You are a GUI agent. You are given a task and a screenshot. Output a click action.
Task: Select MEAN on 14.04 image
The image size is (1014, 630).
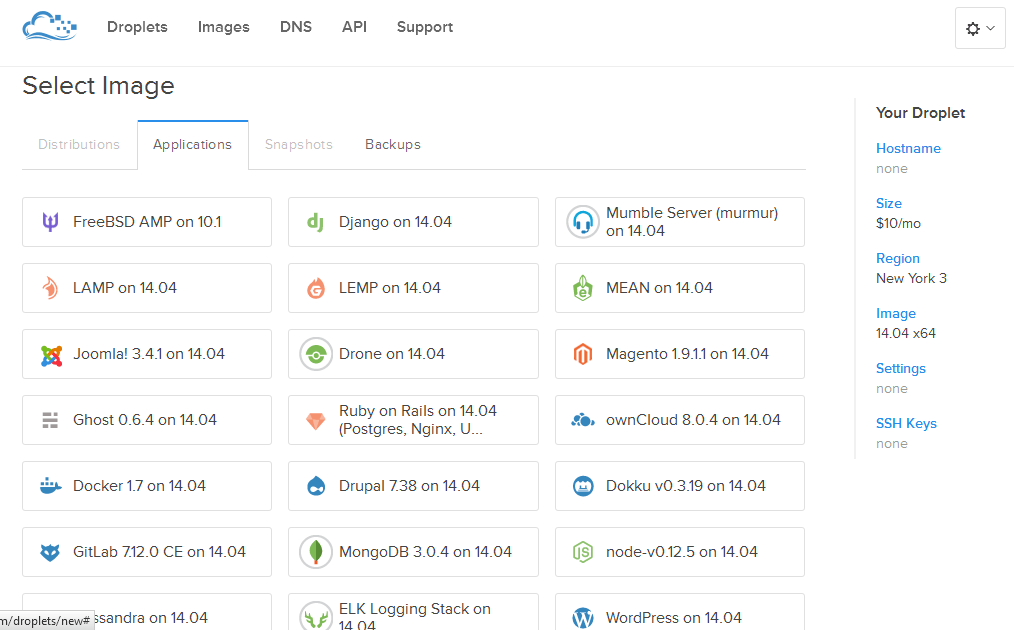pyautogui.click(x=680, y=288)
